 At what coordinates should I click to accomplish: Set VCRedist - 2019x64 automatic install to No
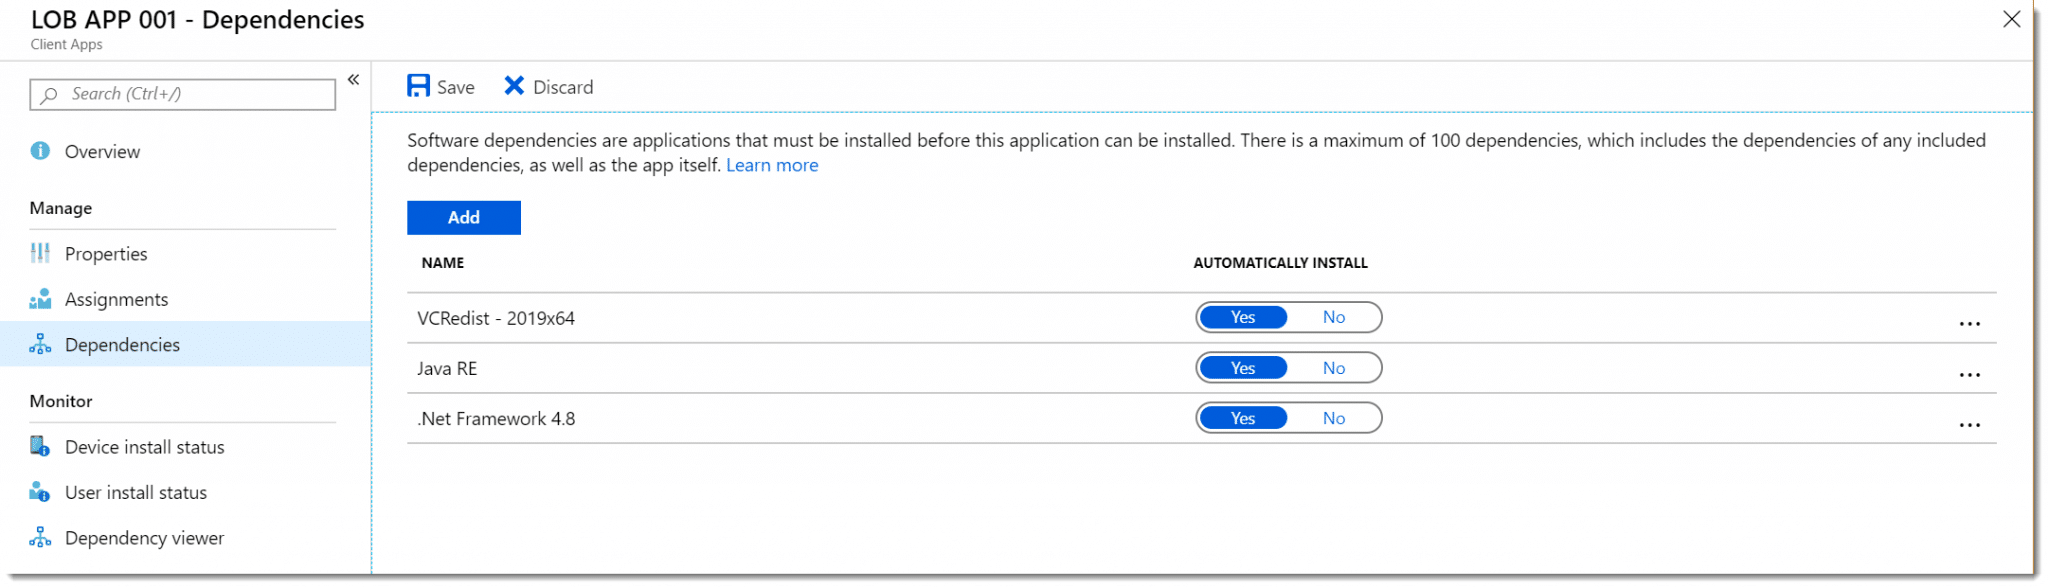(x=1334, y=317)
